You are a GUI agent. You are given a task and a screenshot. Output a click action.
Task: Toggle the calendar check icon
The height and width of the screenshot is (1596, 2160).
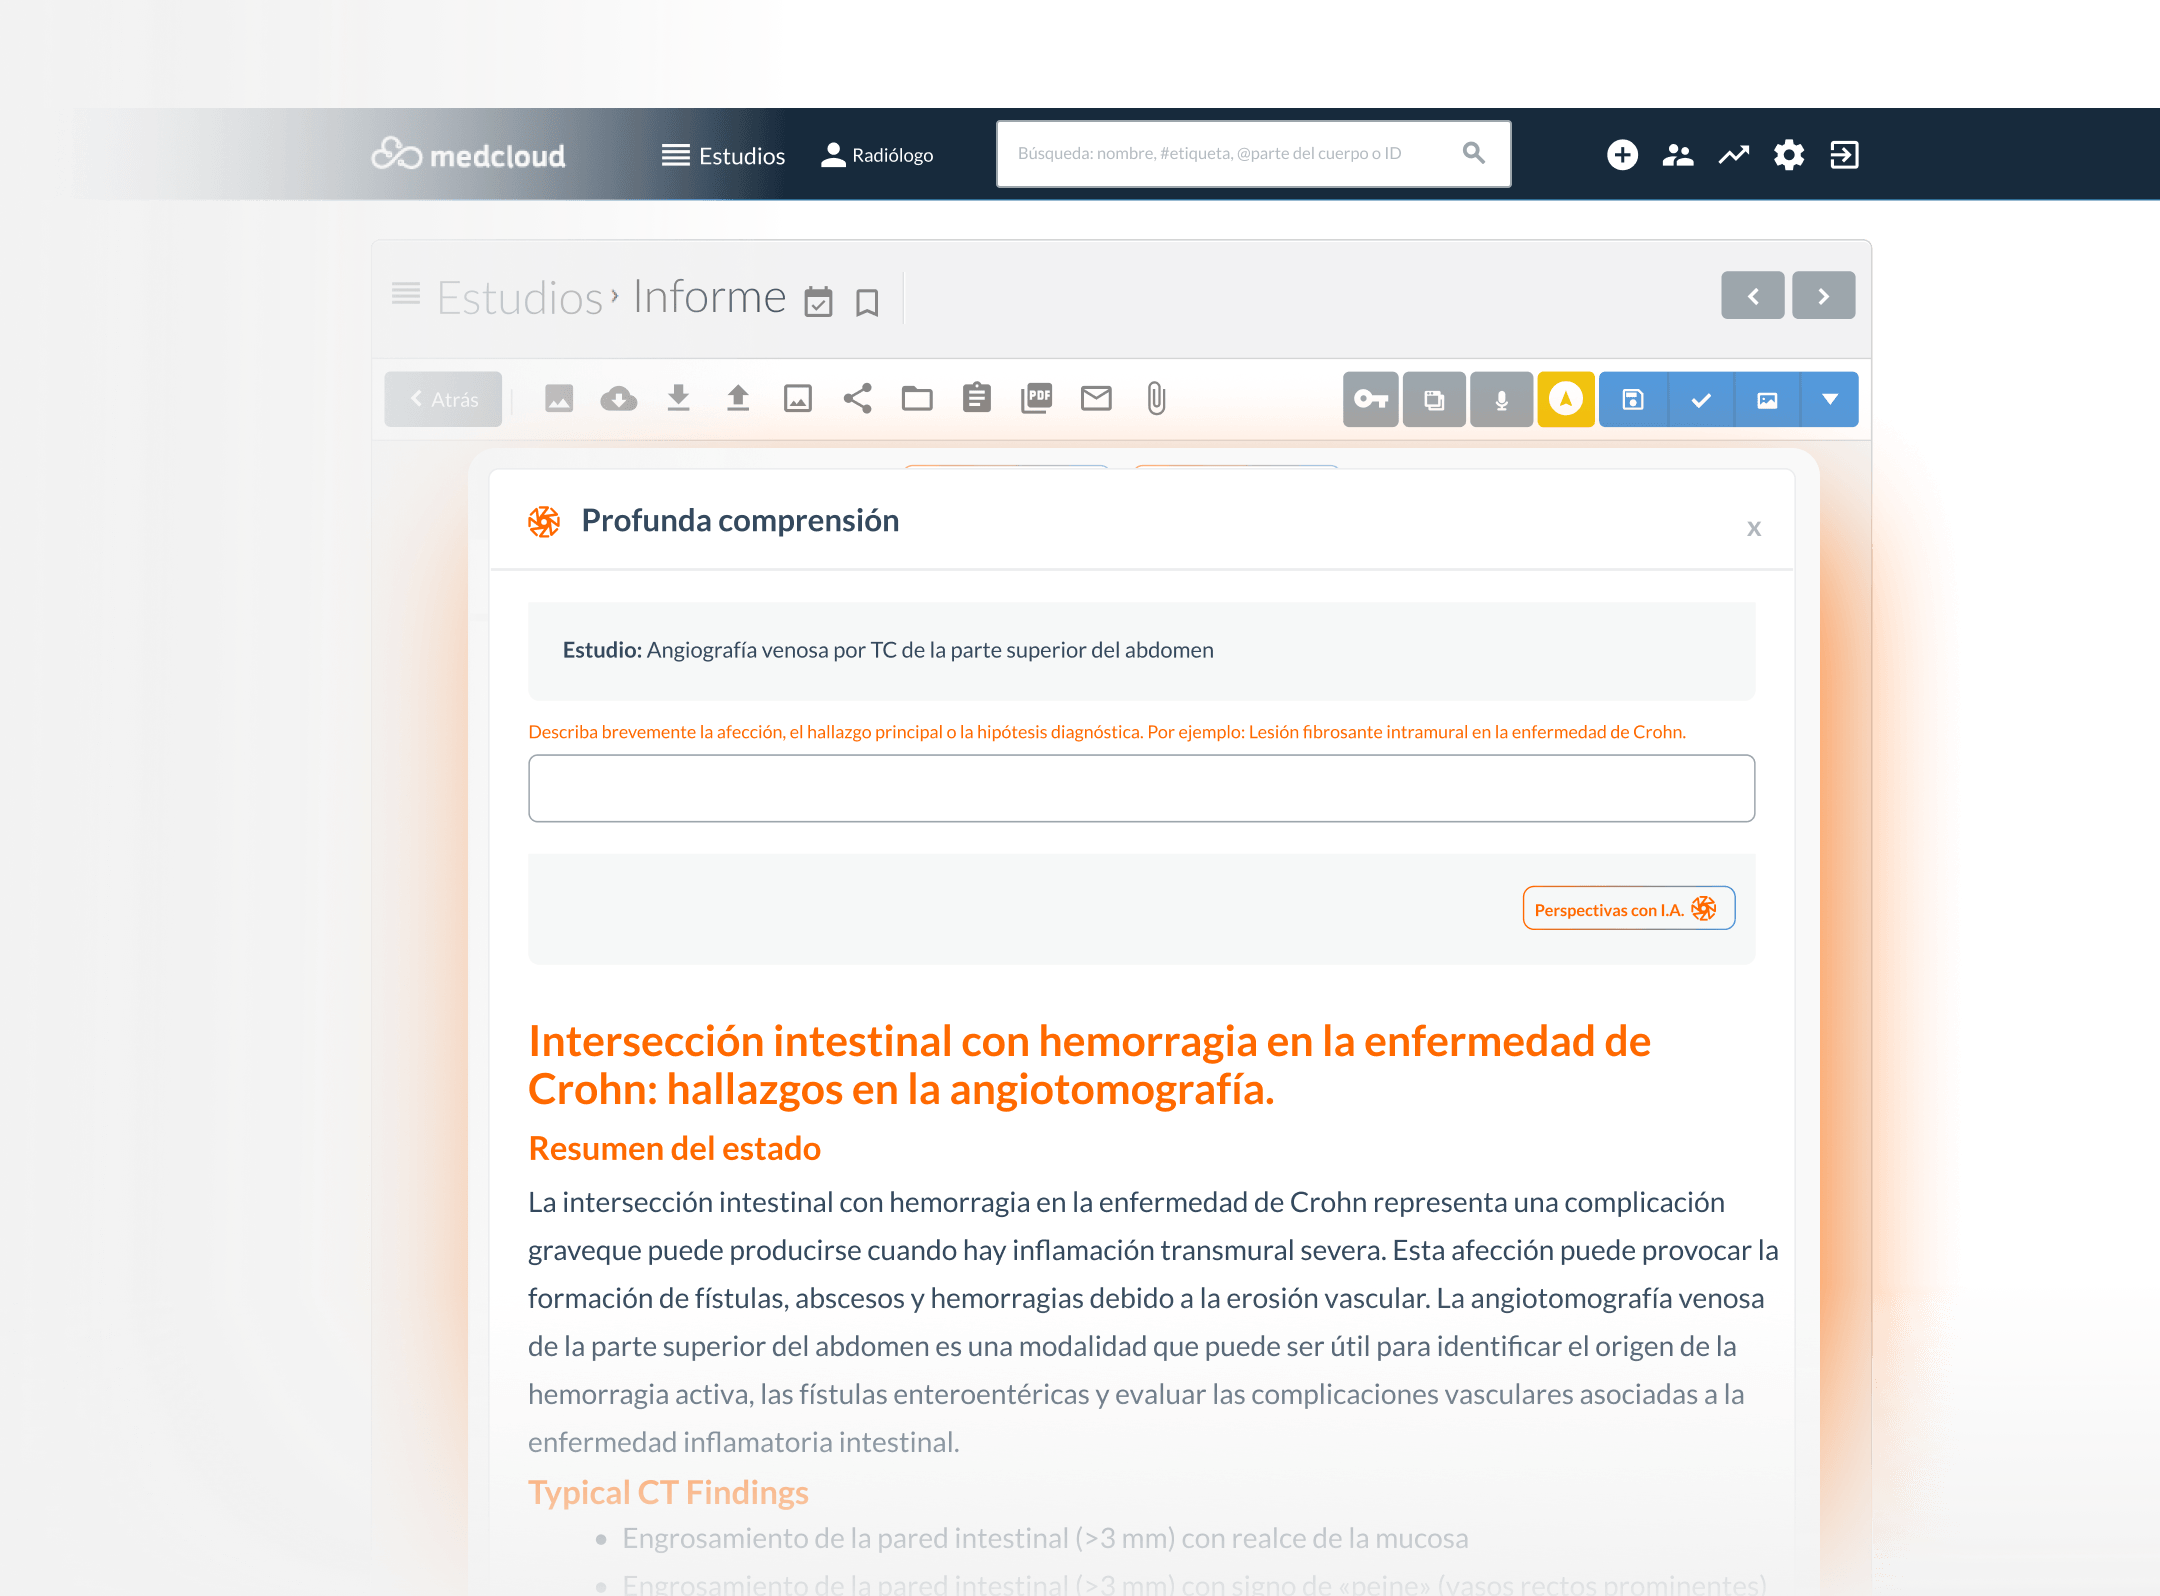click(x=819, y=302)
